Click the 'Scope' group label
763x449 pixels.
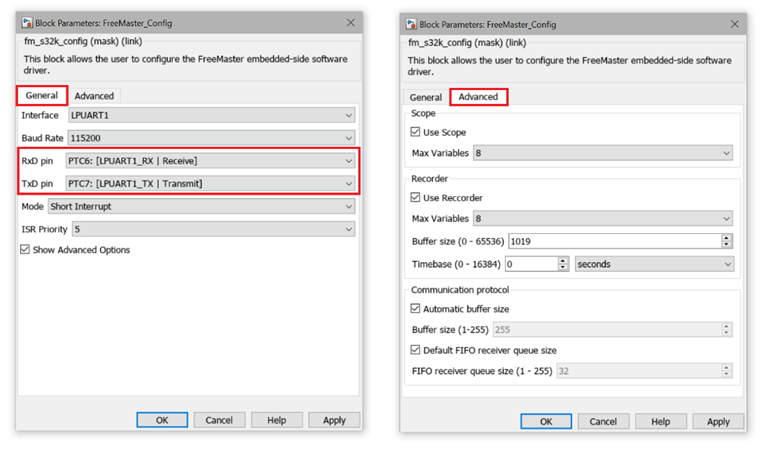pyautogui.click(x=423, y=113)
